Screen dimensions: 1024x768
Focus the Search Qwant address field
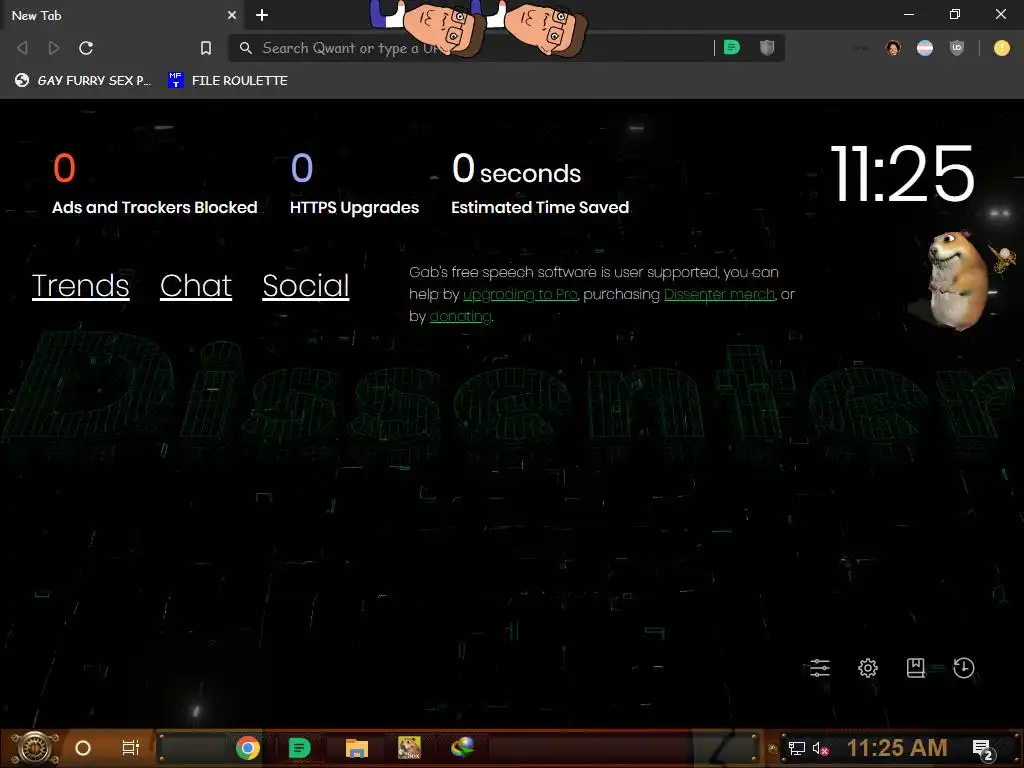coord(470,48)
